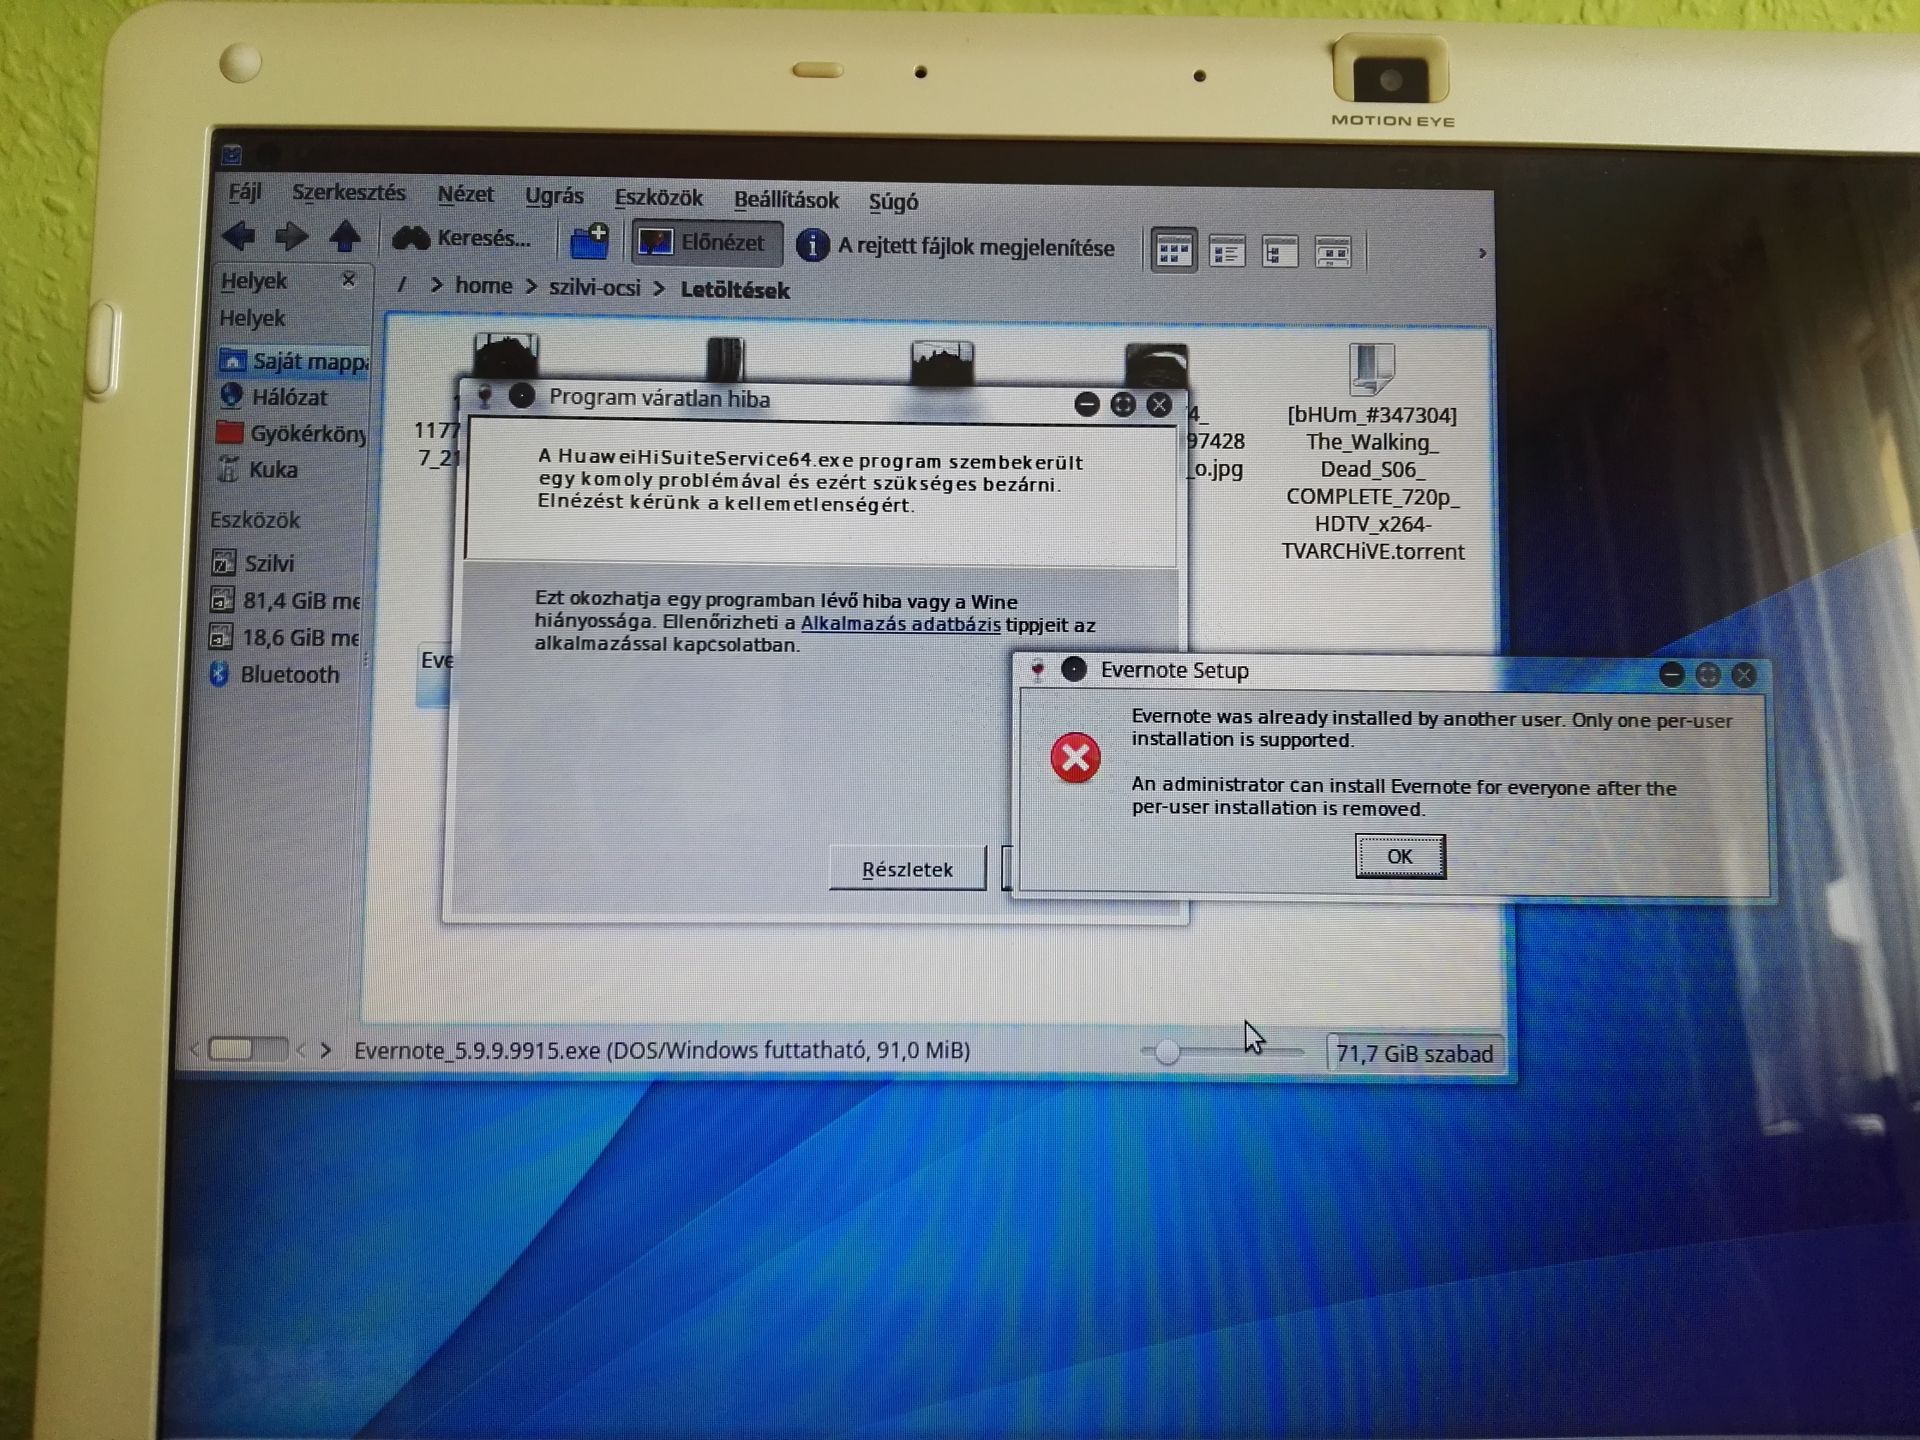Image resolution: width=1920 pixels, height=1440 pixels.
Task: Open the 18,6 GiB device
Action: pos(285,637)
